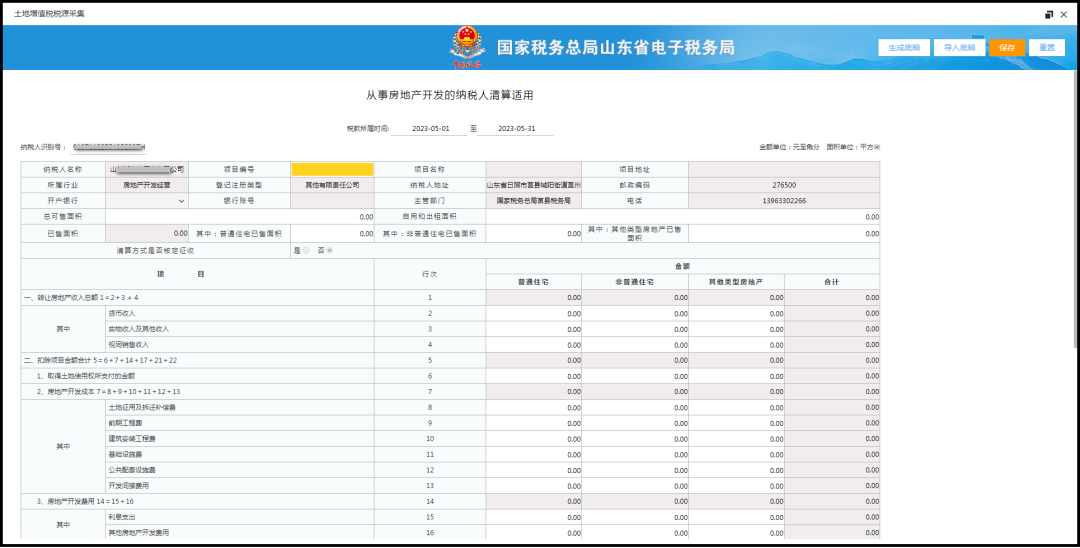The image size is (1080, 548).
Task: Click the 货币收入 普通住宅 amount cell
Action: (534, 313)
